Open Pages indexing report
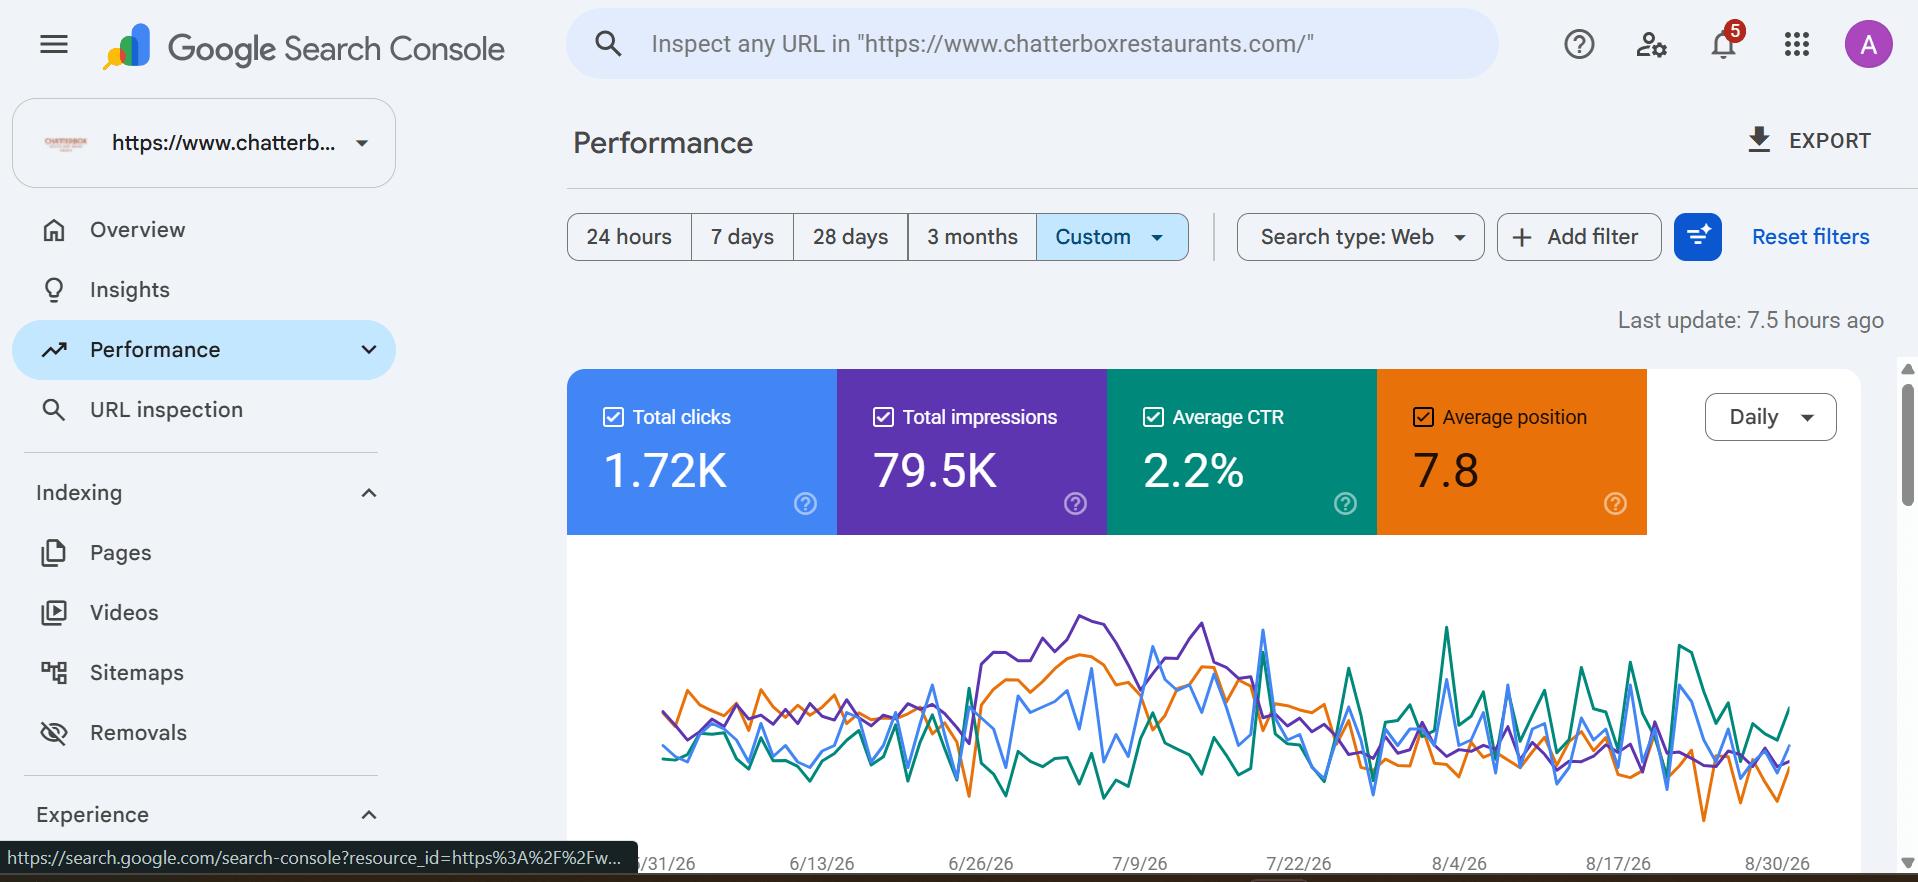This screenshot has width=1918, height=882. pyautogui.click(x=204, y=553)
